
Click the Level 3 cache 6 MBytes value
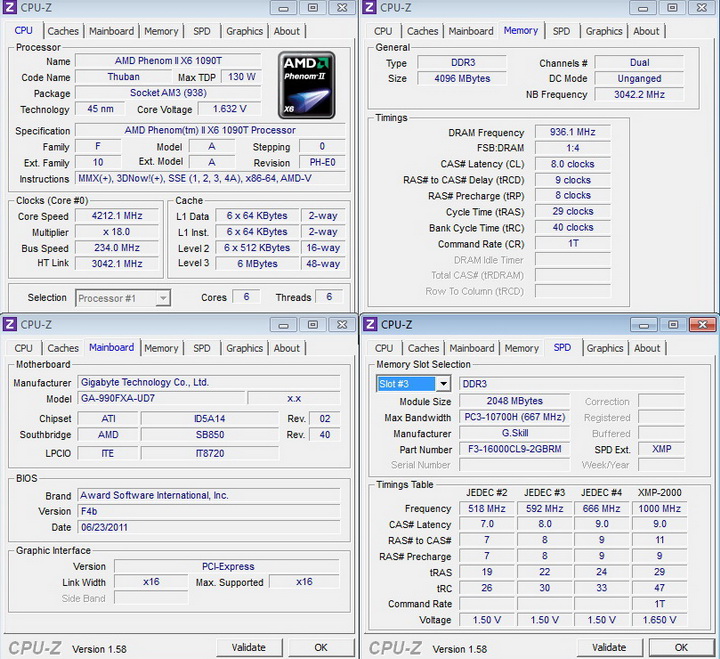pos(257,264)
